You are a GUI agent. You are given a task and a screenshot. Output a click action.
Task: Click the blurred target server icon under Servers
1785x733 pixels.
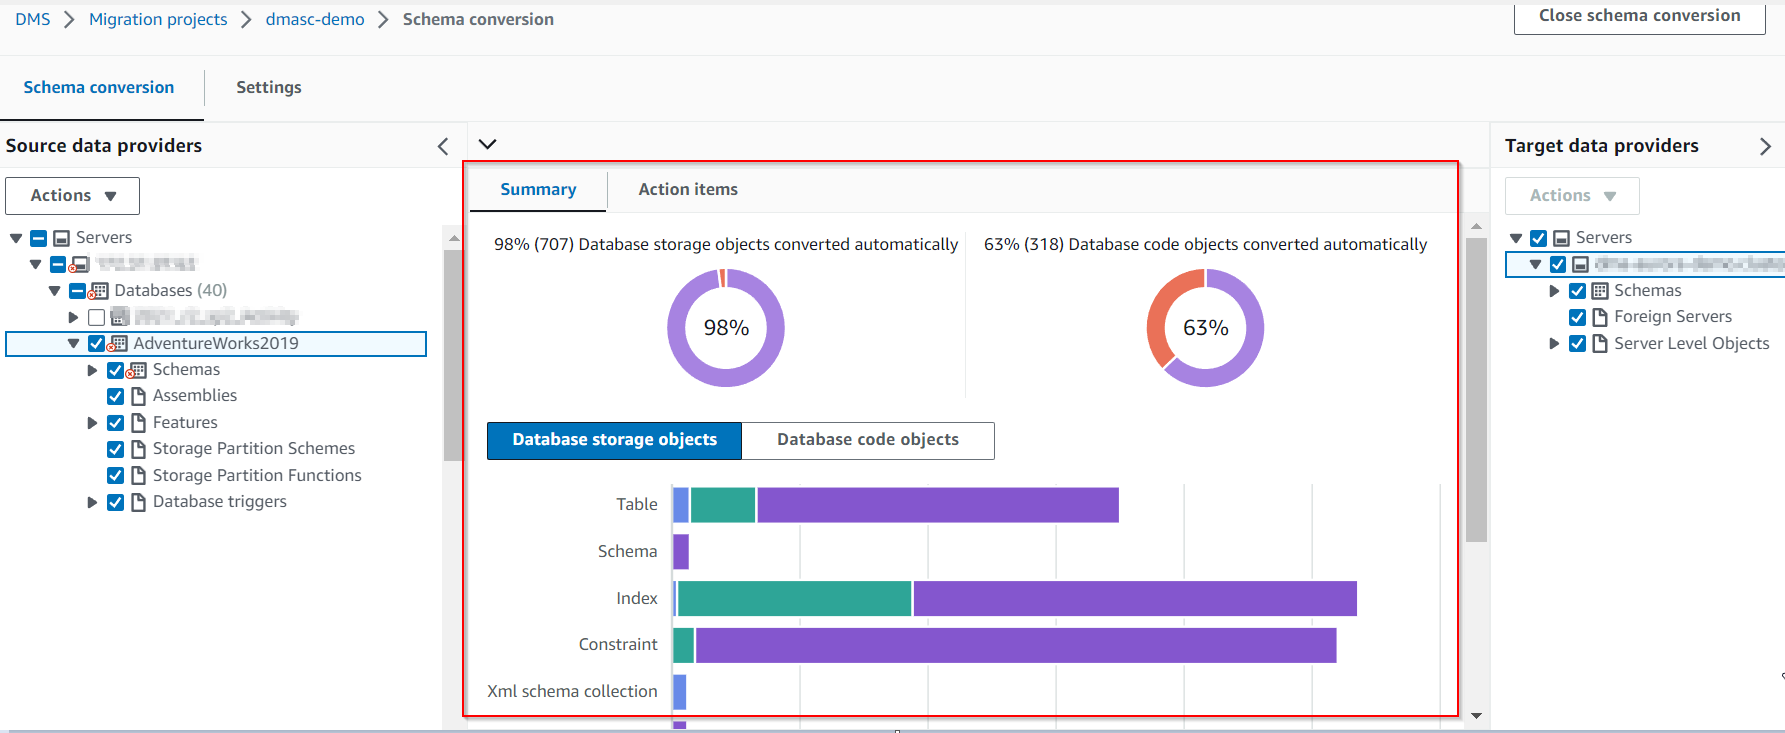point(1581,264)
